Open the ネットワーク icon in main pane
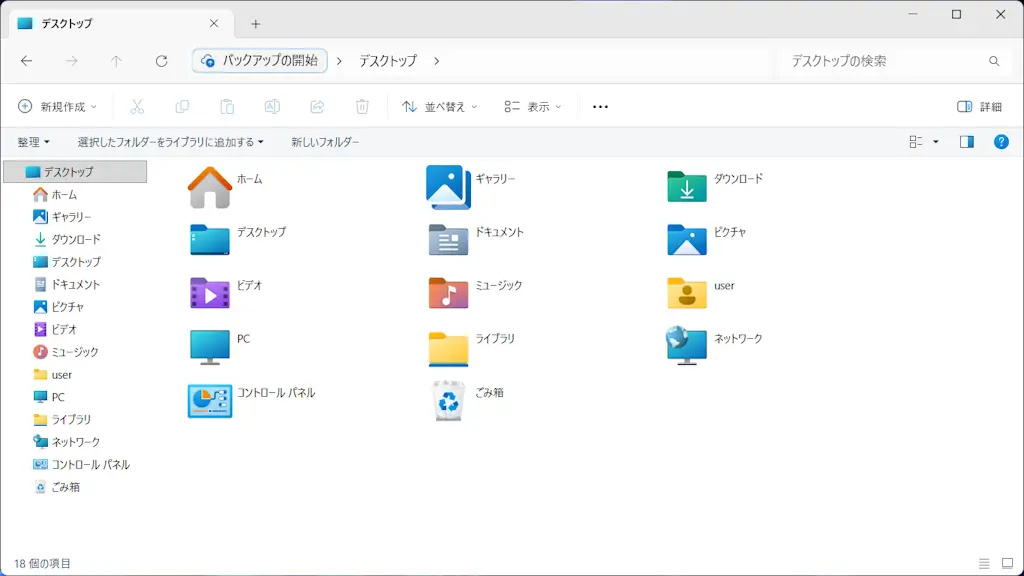This screenshot has width=1024, height=576. [687, 346]
